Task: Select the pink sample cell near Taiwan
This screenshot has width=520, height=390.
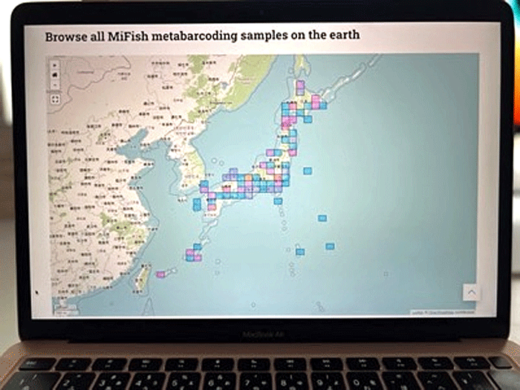Action: pos(161,274)
